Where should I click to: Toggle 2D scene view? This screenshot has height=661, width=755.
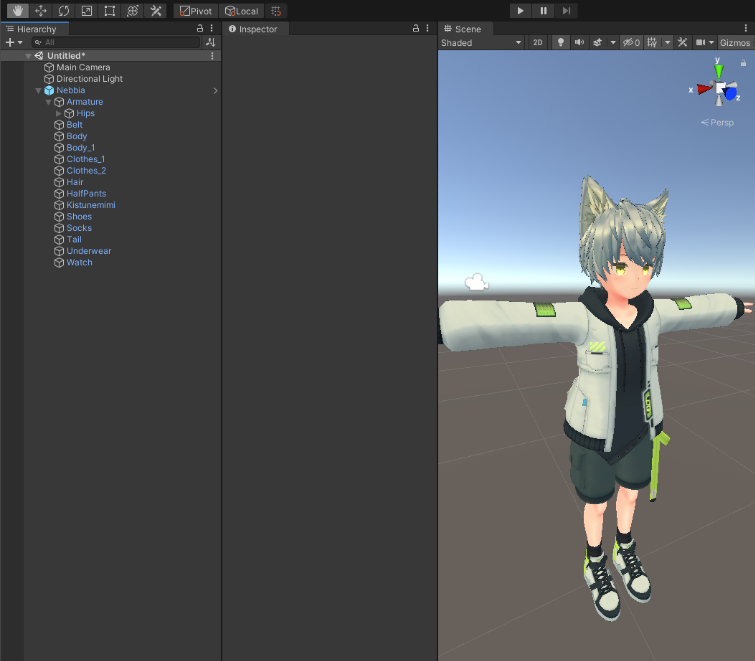[537, 43]
